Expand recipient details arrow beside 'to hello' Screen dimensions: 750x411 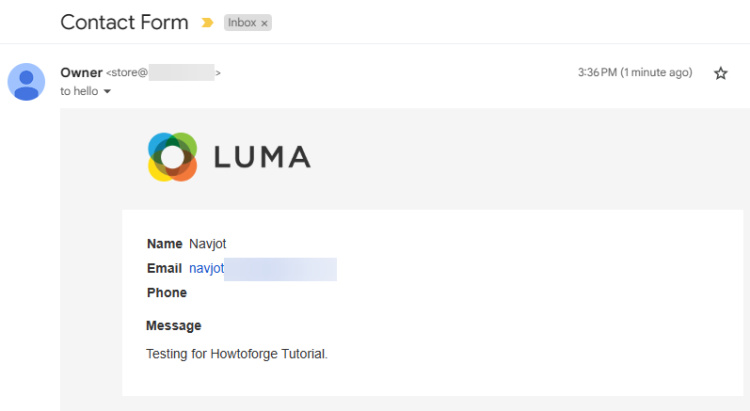pos(107,92)
